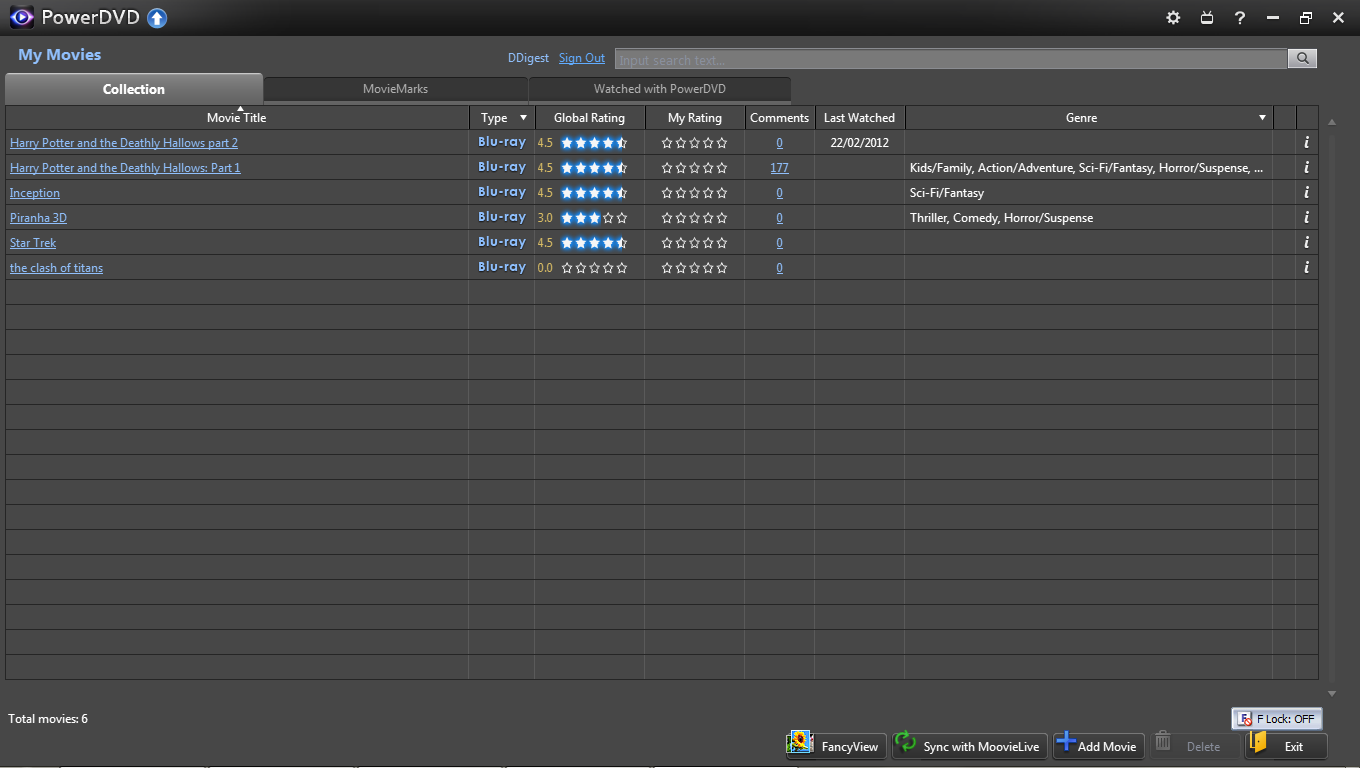Show info for the clash of titans
The height and width of the screenshot is (768, 1360).
(x=1306, y=268)
